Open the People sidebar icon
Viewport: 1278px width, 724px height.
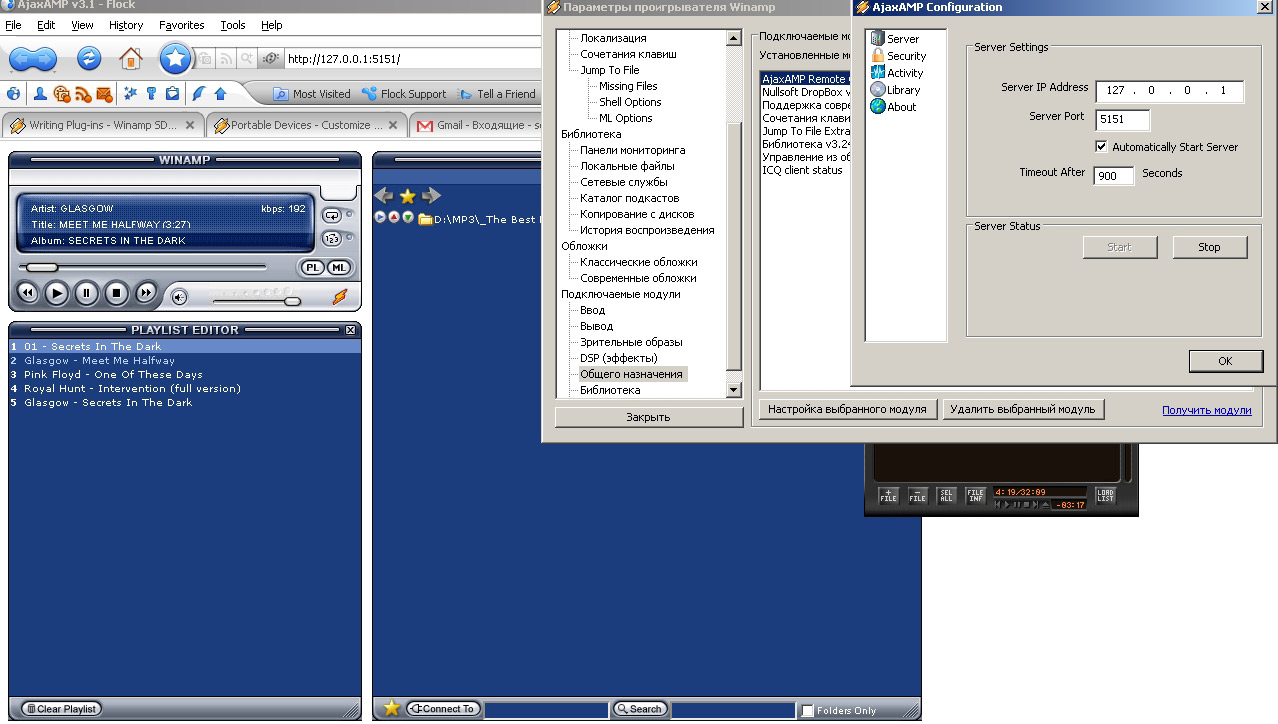pos(40,94)
